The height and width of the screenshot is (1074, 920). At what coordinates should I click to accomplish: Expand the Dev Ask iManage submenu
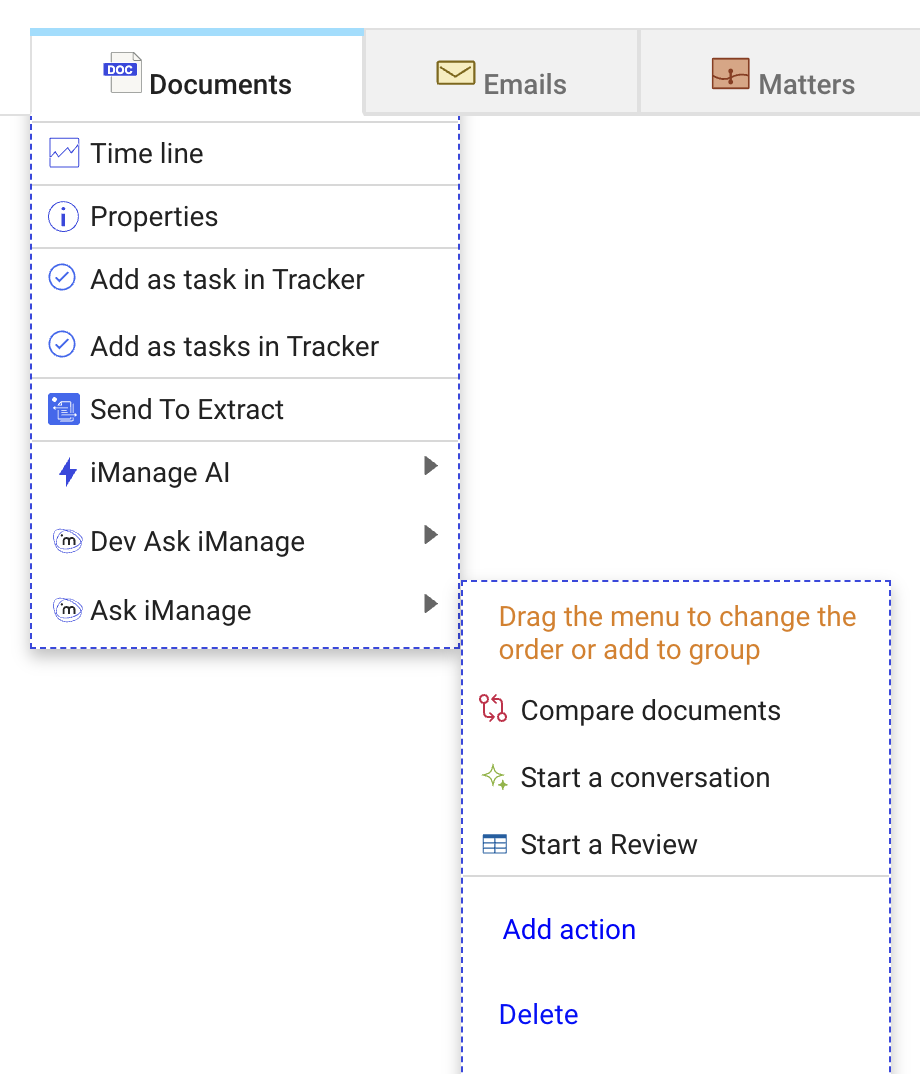(x=431, y=534)
